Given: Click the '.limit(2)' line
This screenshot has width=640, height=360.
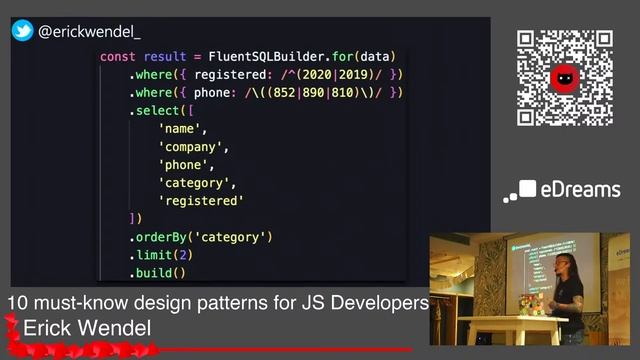Looking at the screenshot, I should click(x=161, y=255).
